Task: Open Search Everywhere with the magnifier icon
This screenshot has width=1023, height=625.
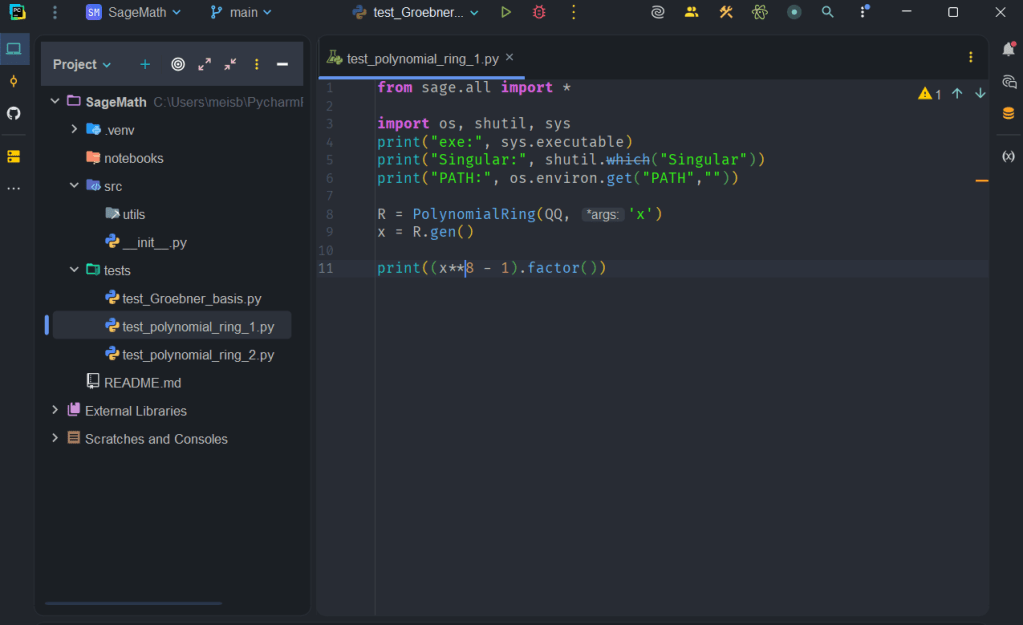Action: pyautogui.click(x=826, y=12)
